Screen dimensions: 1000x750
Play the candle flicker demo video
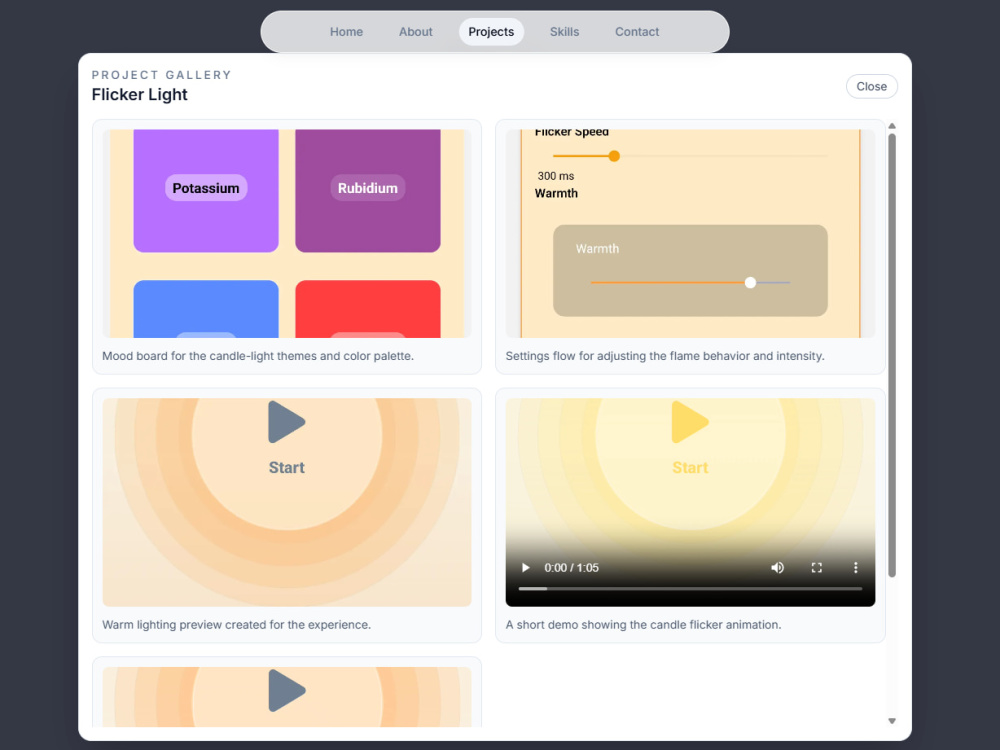pyautogui.click(x=526, y=568)
